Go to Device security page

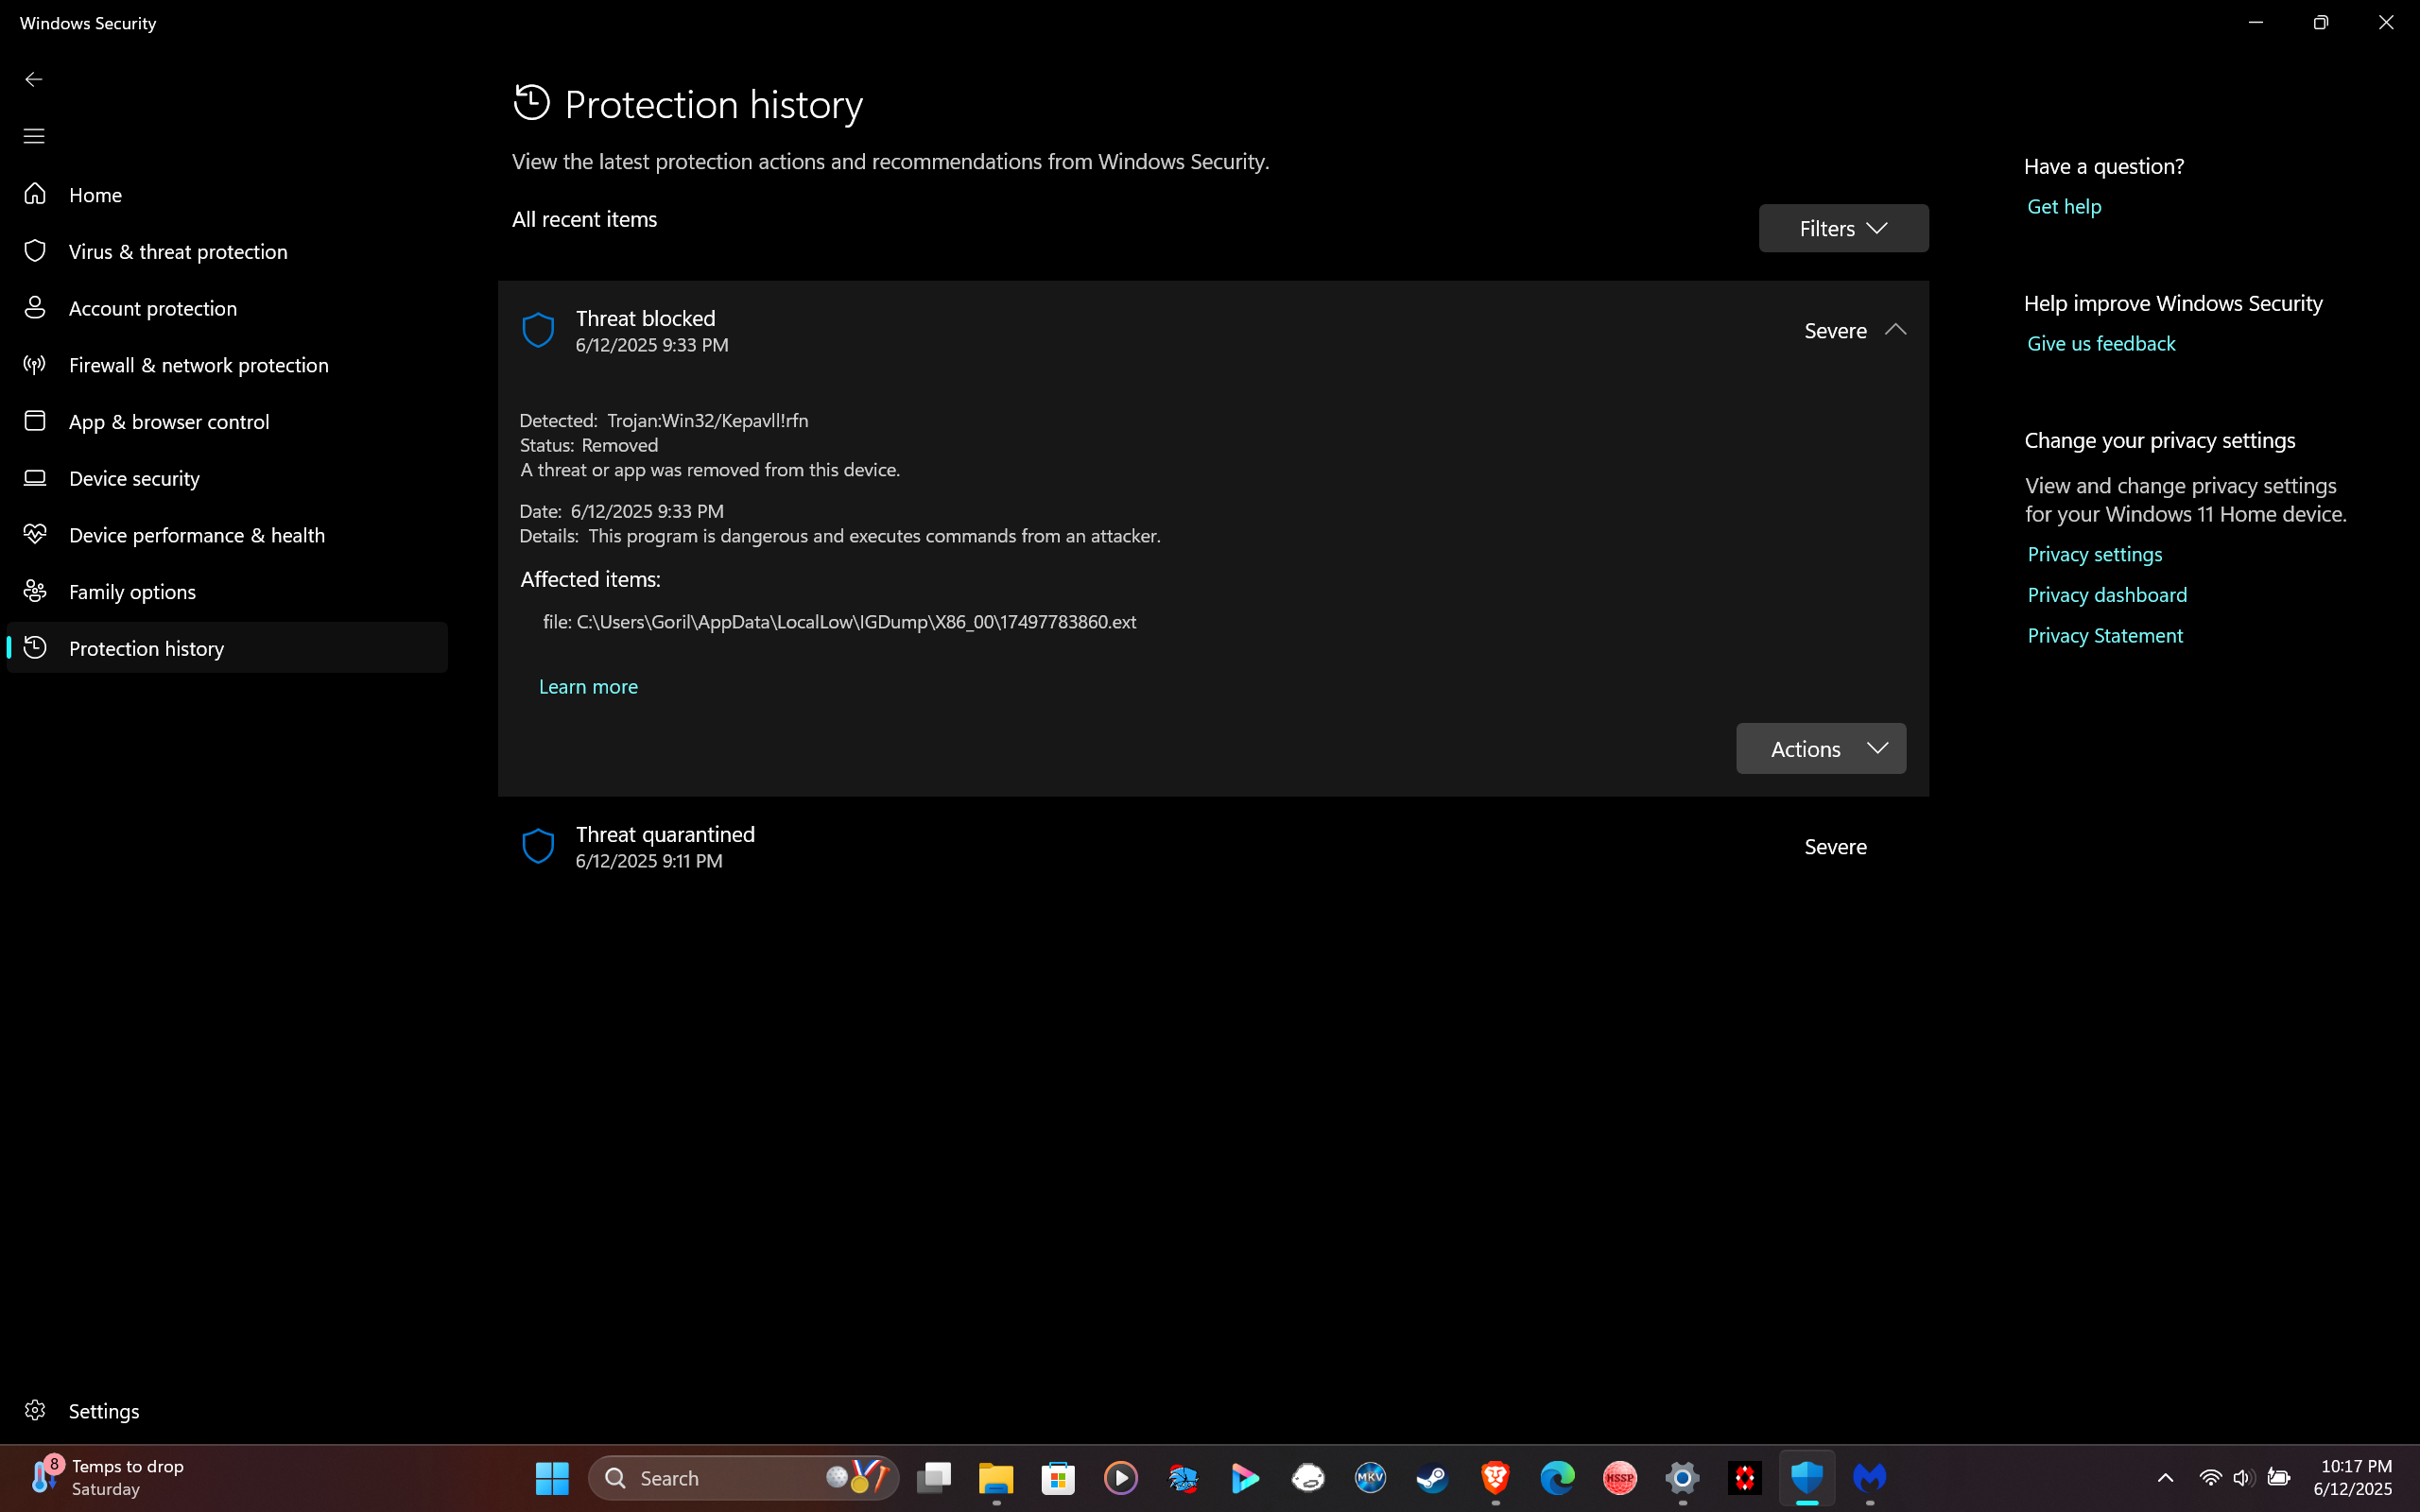134,479
